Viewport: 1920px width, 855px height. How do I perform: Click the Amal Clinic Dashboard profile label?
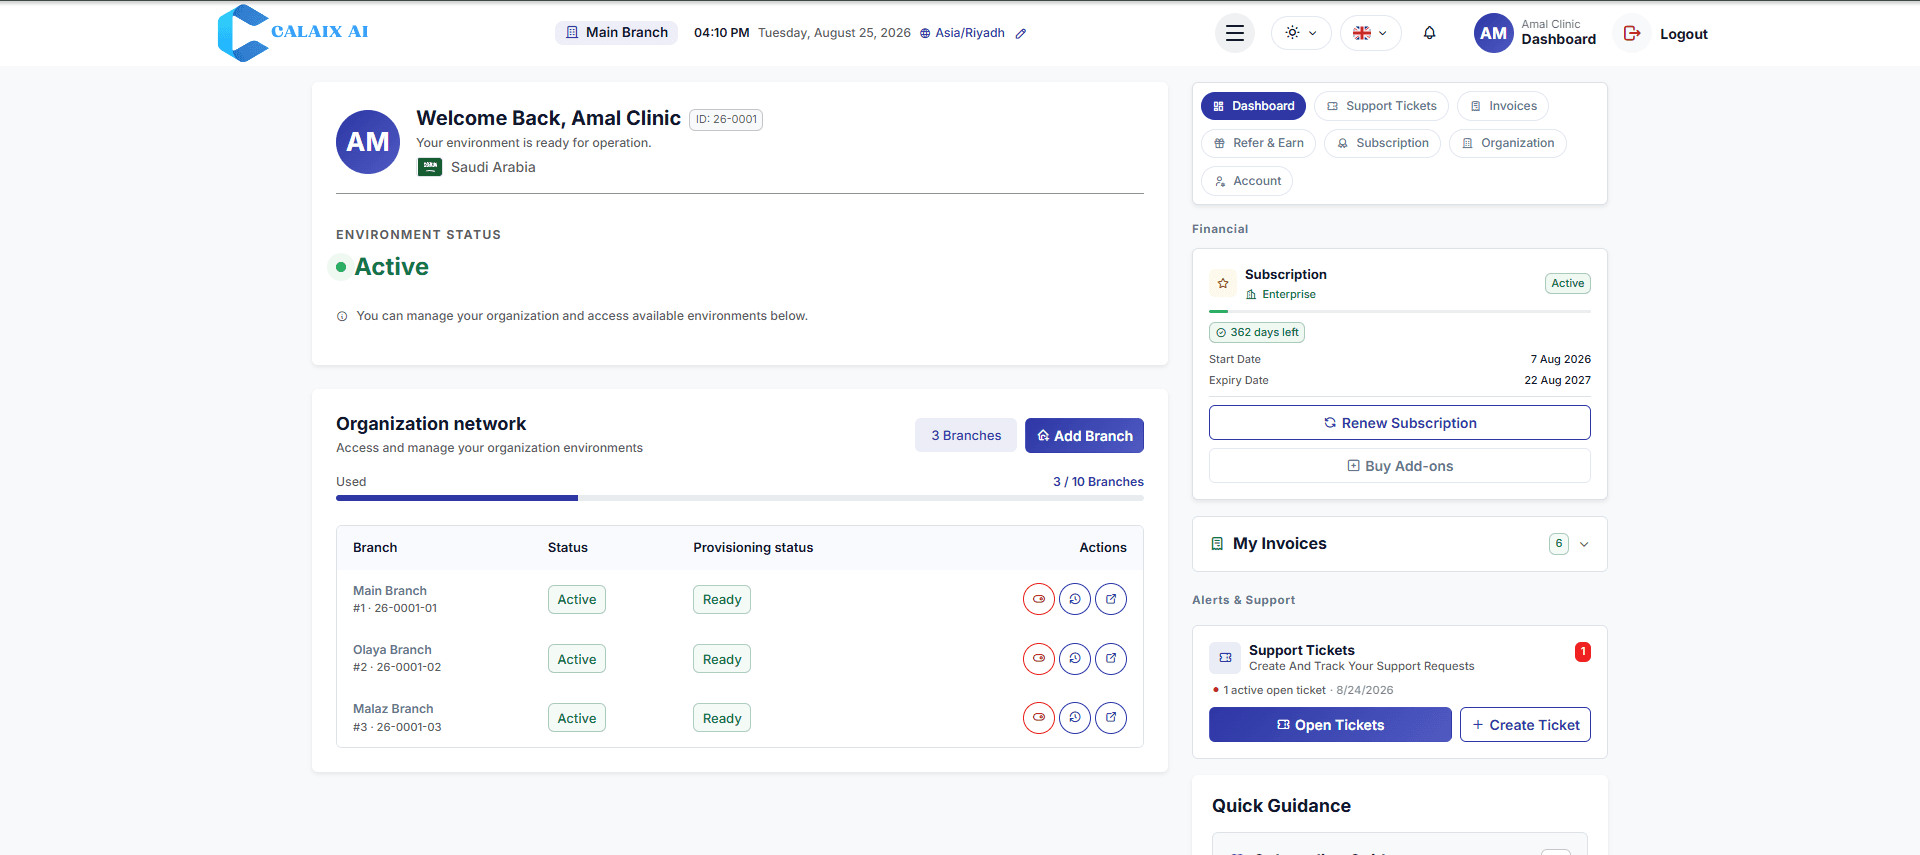tap(1559, 33)
